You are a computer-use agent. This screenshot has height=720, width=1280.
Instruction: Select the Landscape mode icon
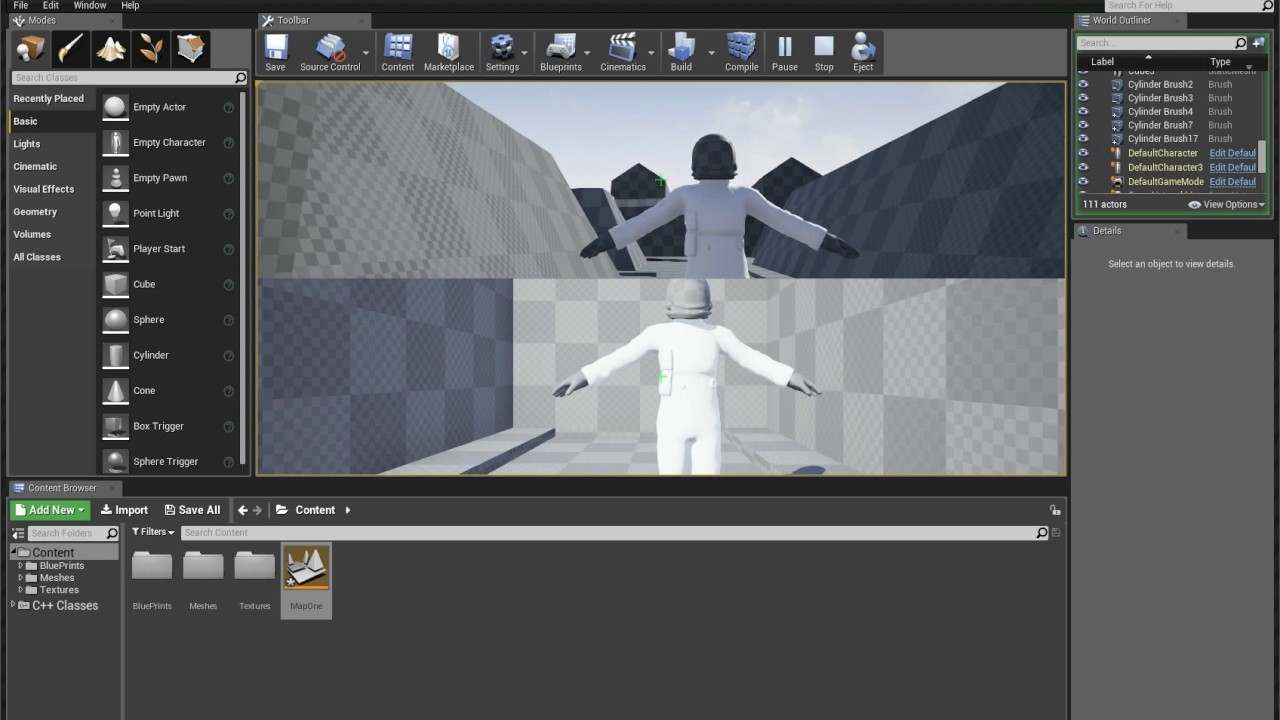pyautogui.click(x=111, y=48)
